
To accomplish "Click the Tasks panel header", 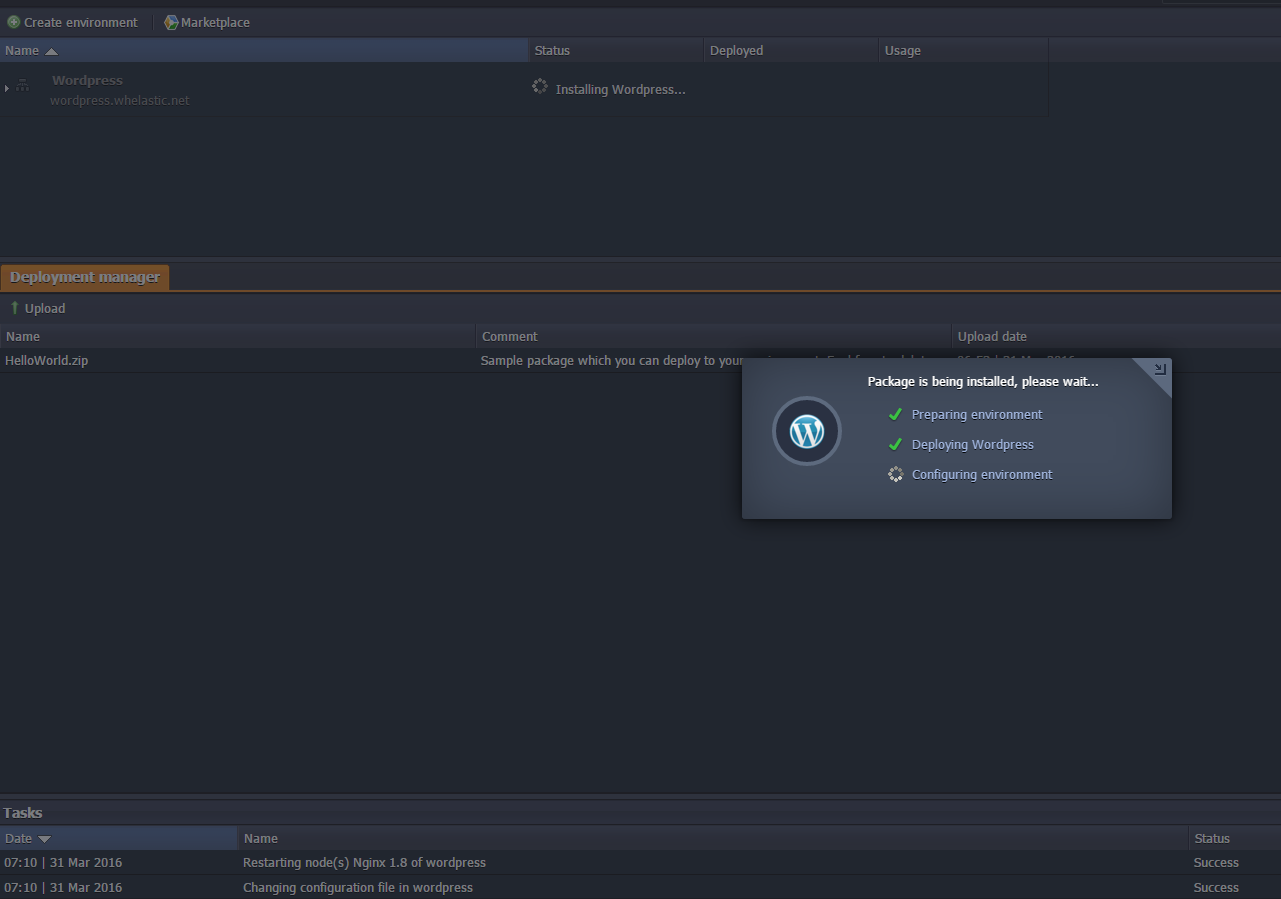I will tap(22, 812).
